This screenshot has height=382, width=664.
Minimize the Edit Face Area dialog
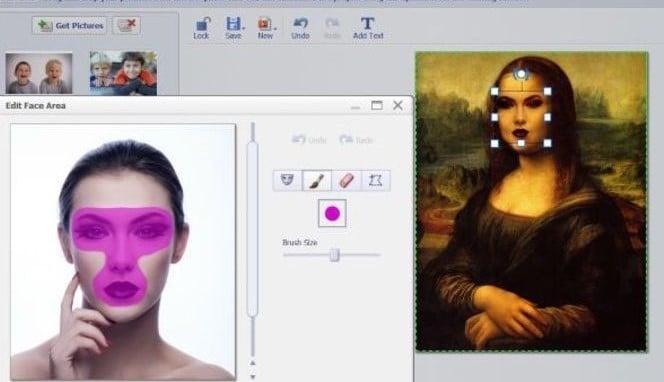(355, 108)
